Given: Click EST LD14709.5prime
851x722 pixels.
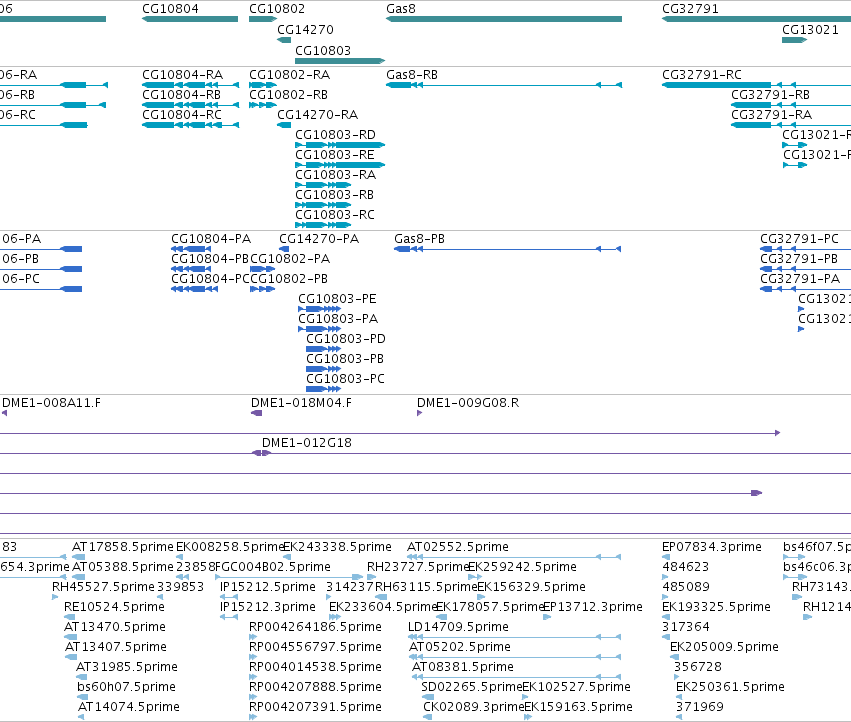Looking at the screenshot, I should 458,627.
